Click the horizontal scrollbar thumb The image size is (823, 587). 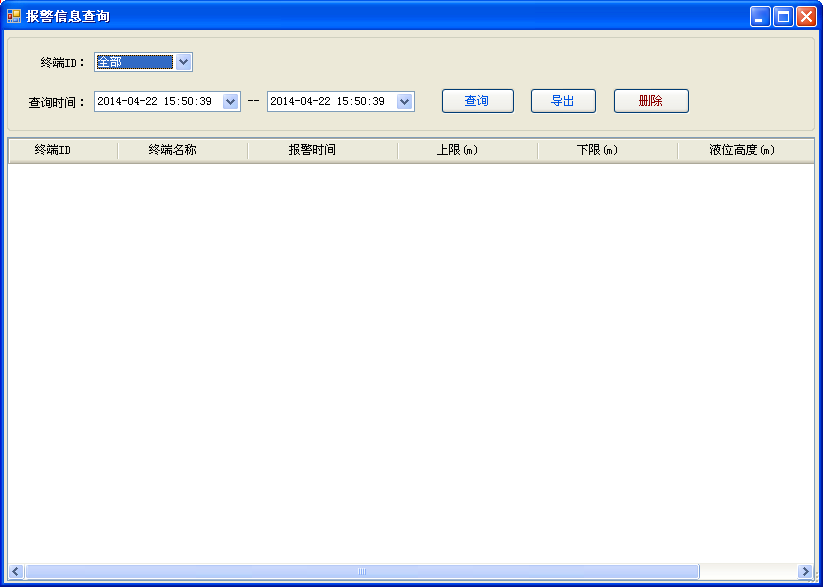(362, 571)
